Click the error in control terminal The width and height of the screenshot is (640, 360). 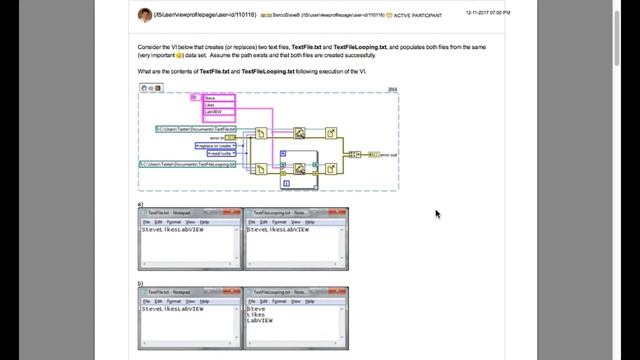coord(230,138)
